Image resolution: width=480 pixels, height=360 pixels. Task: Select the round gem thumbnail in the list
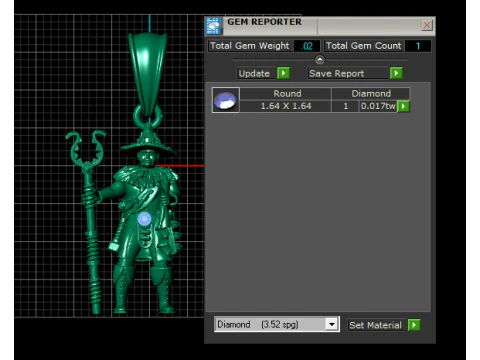point(226,100)
